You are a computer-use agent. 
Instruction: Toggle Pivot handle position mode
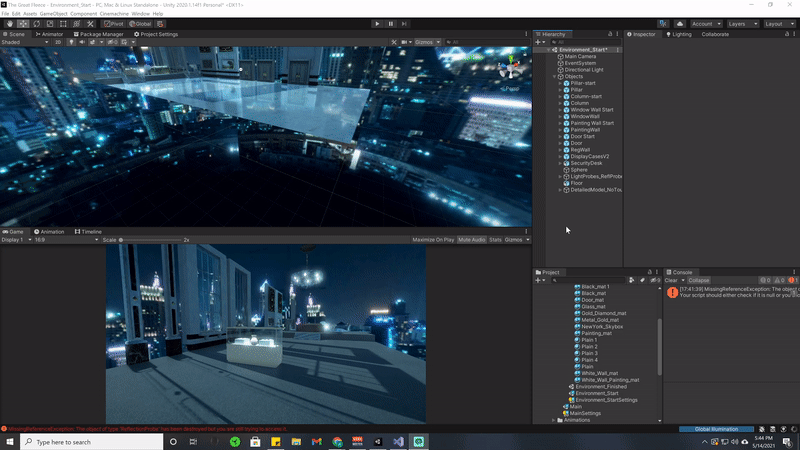[x=113, y=23]
